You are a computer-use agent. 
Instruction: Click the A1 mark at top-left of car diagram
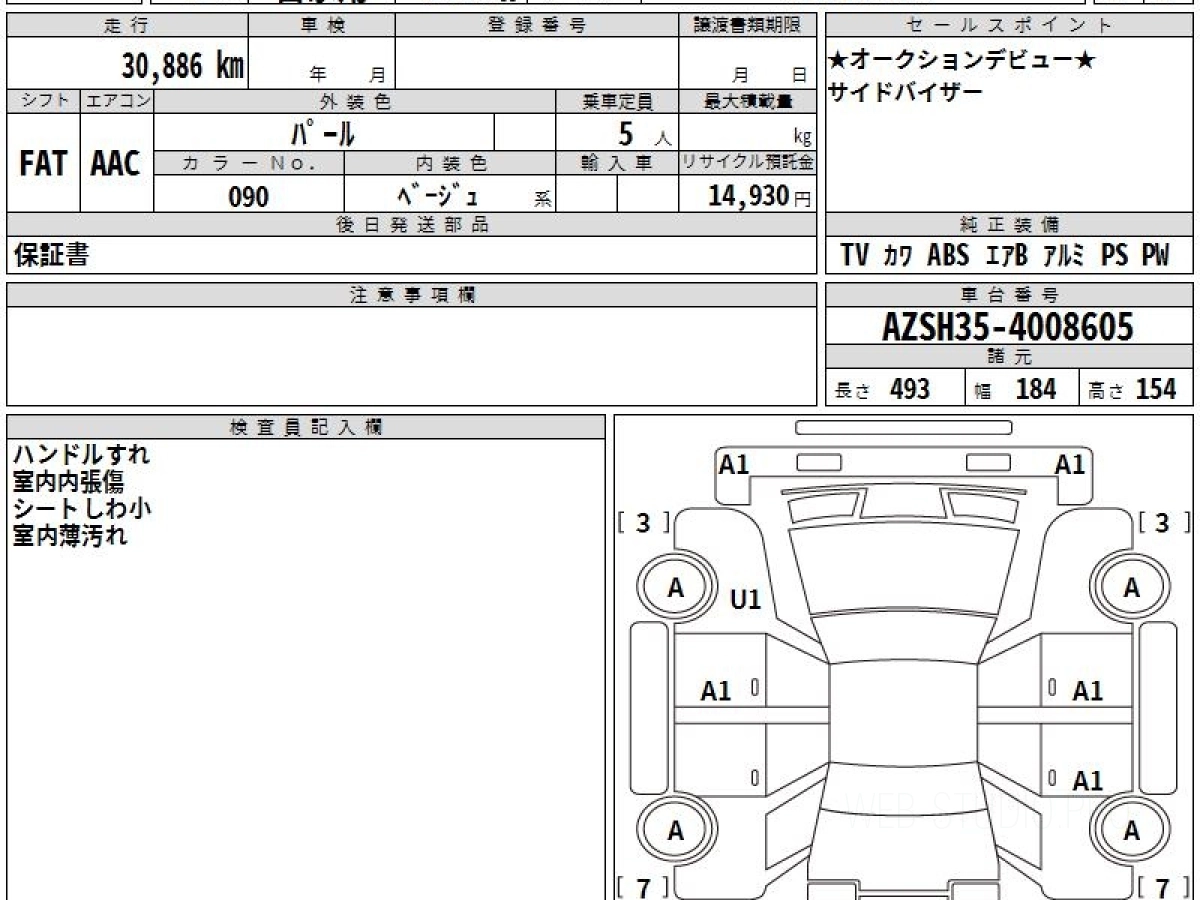734,464
